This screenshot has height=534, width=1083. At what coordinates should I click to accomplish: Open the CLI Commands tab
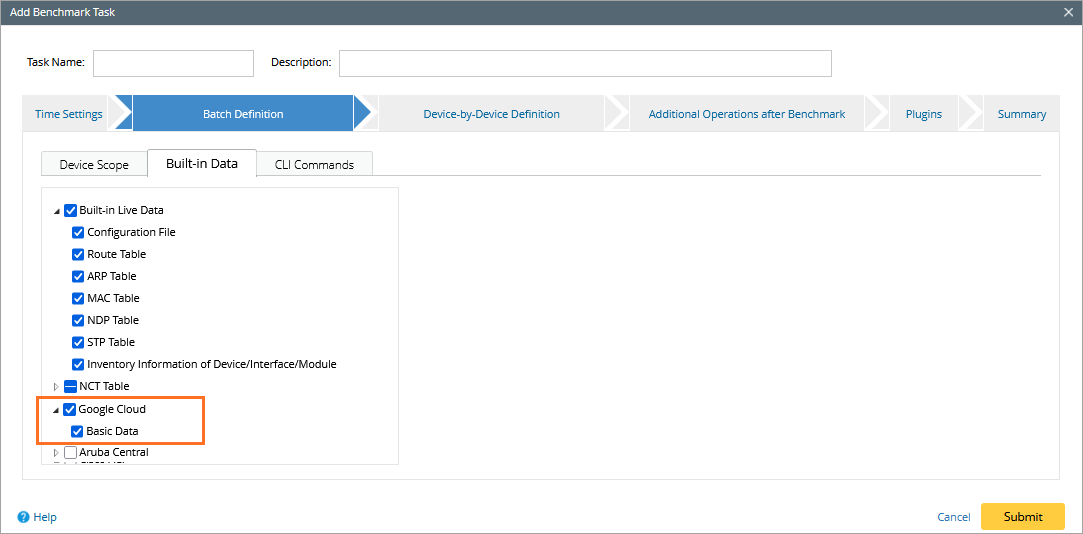314,164
